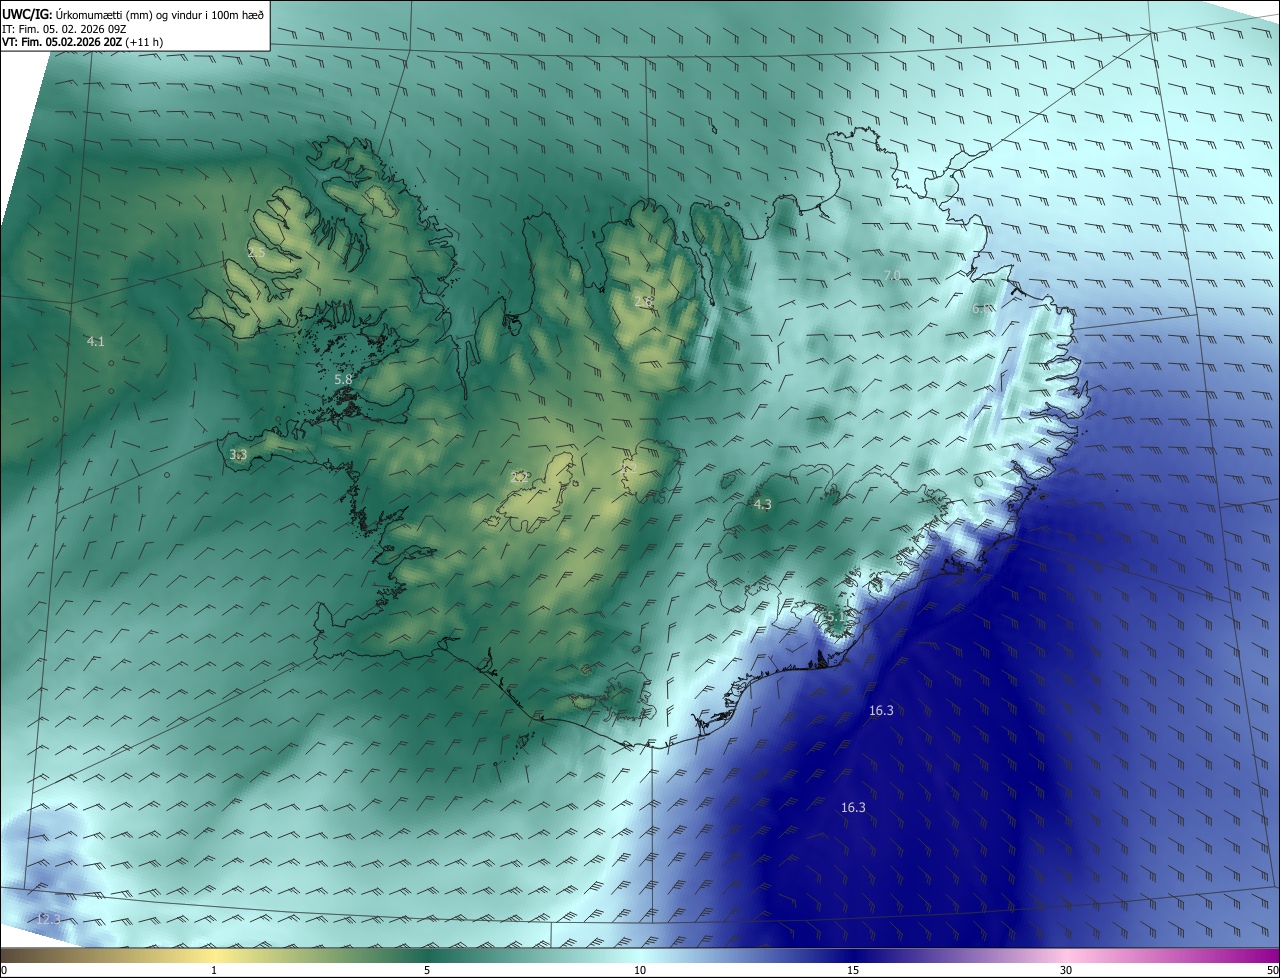
Task: Click the 12.3 value over the southwest sea
Action: (48, 919)
